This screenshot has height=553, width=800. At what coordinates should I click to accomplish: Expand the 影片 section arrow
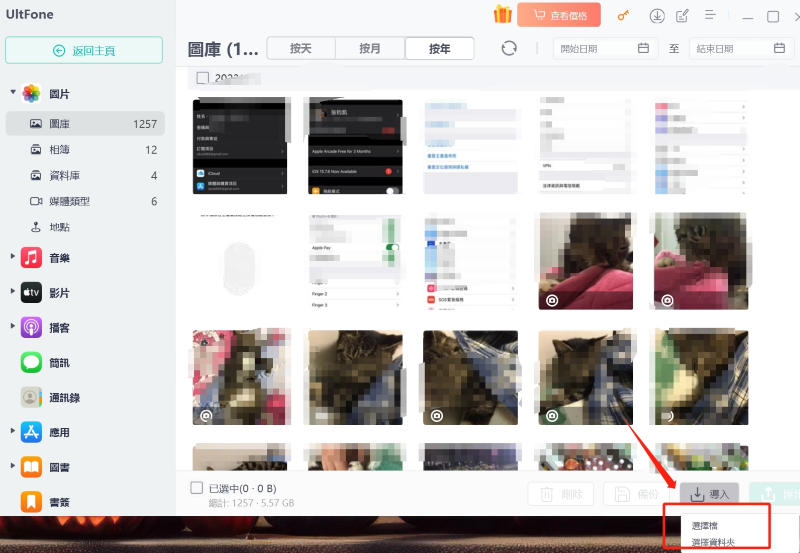[x=13, y=291]
